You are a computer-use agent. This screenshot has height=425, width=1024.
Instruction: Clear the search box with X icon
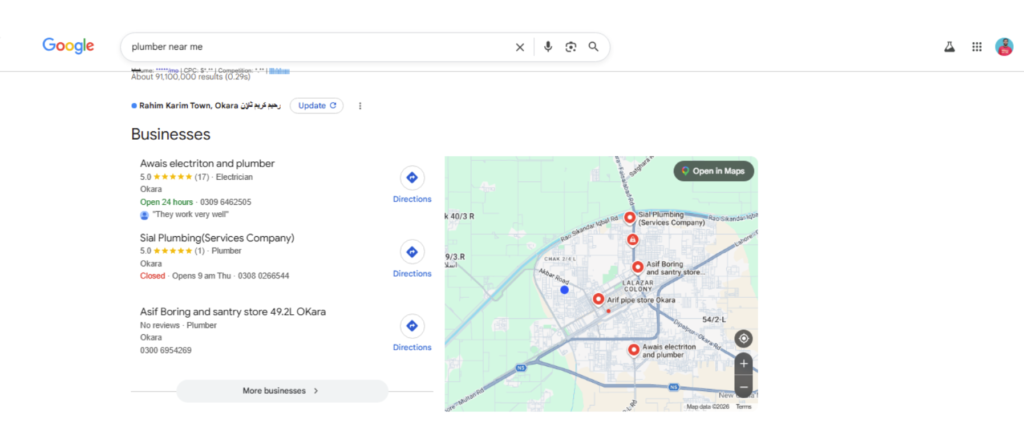tap(520, 47)
